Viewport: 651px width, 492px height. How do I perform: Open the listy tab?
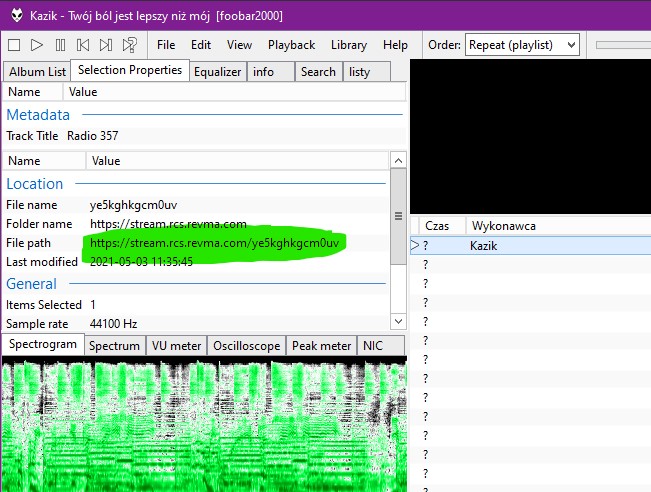[x=367, y=72]
